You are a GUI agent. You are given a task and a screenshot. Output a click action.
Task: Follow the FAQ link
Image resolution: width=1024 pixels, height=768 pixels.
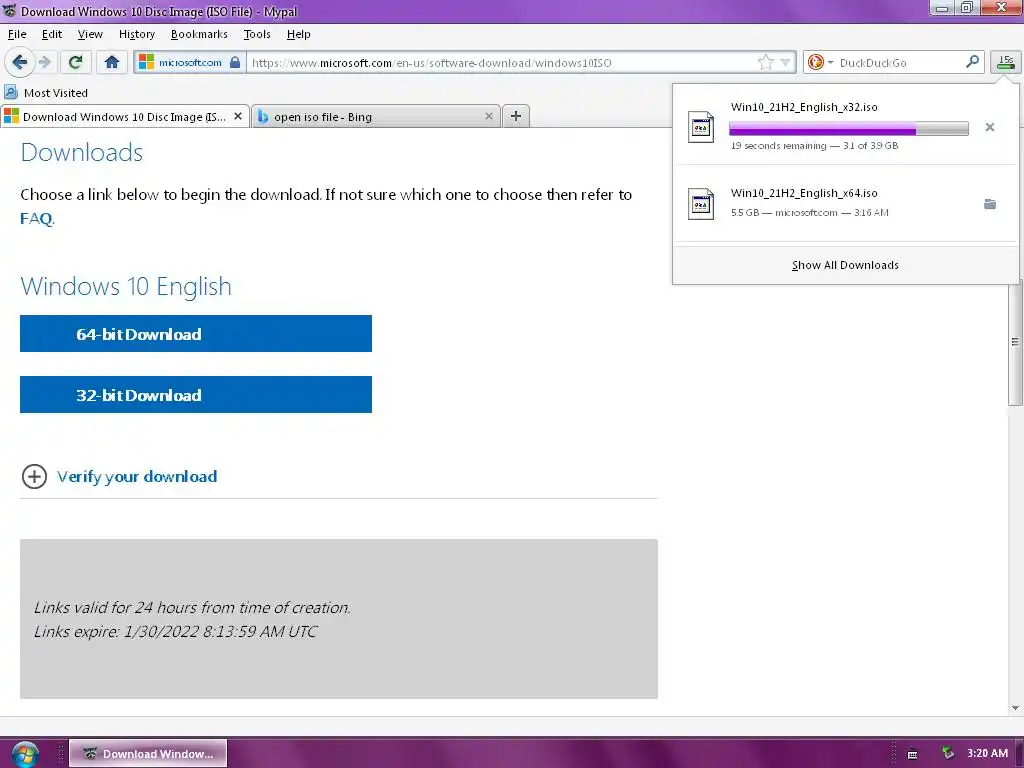pos(37,218)
